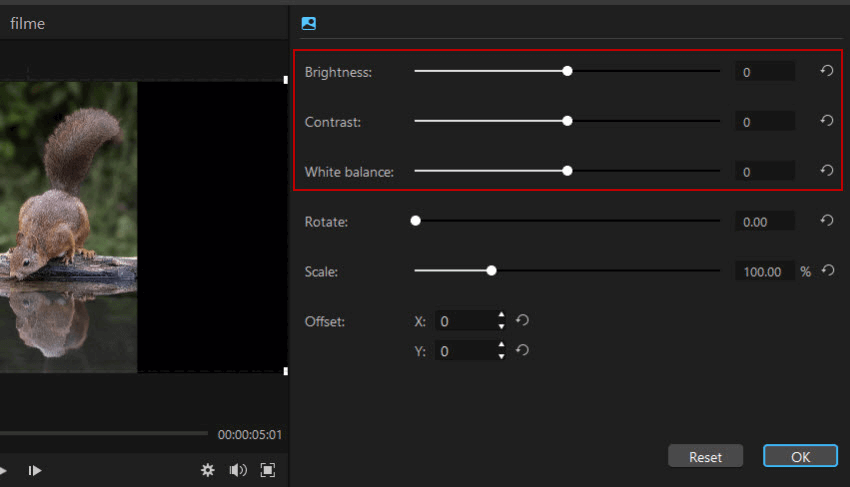The width and height of the screenshot is (850, 487).
Task: Reset the Brightness value with its undo icon
Action: click(827, 71)
